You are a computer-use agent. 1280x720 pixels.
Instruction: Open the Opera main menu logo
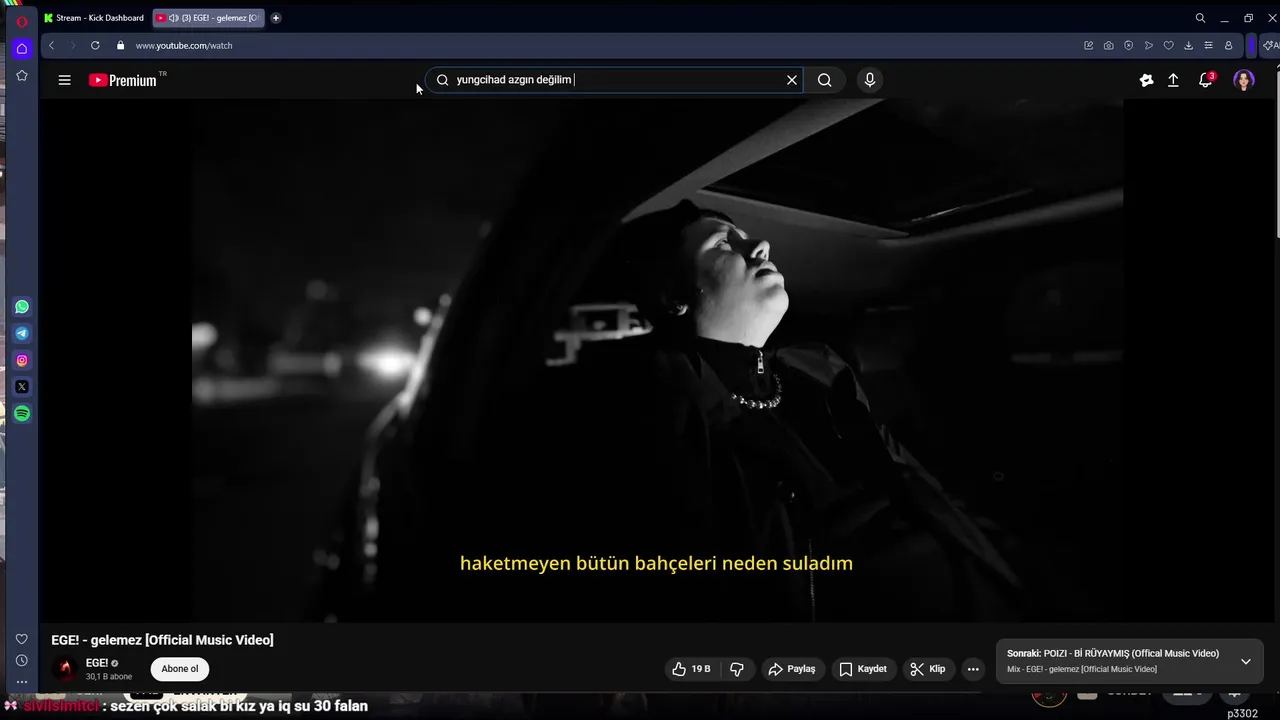pos(22,21)
